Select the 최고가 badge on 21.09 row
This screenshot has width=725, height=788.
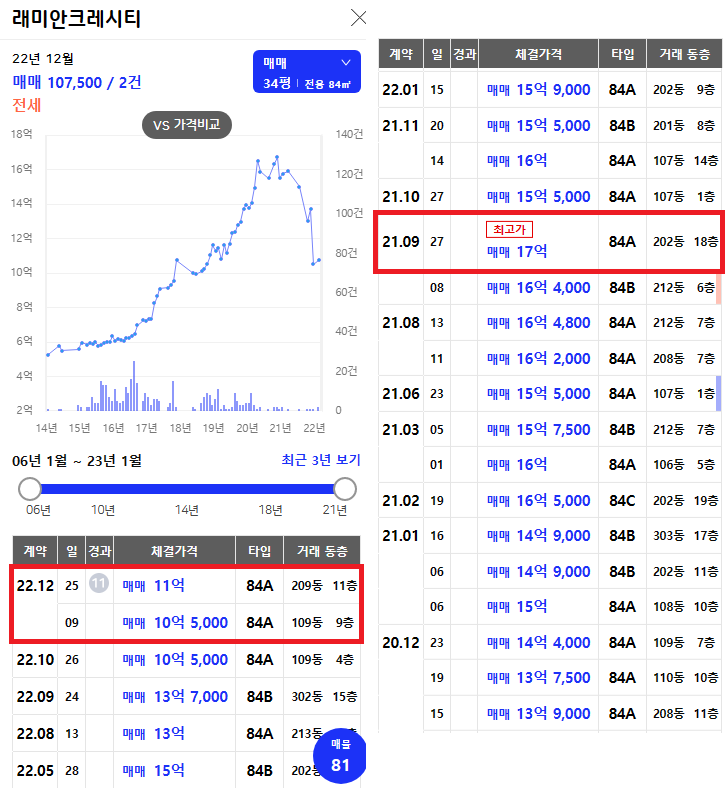pos(509,229)
